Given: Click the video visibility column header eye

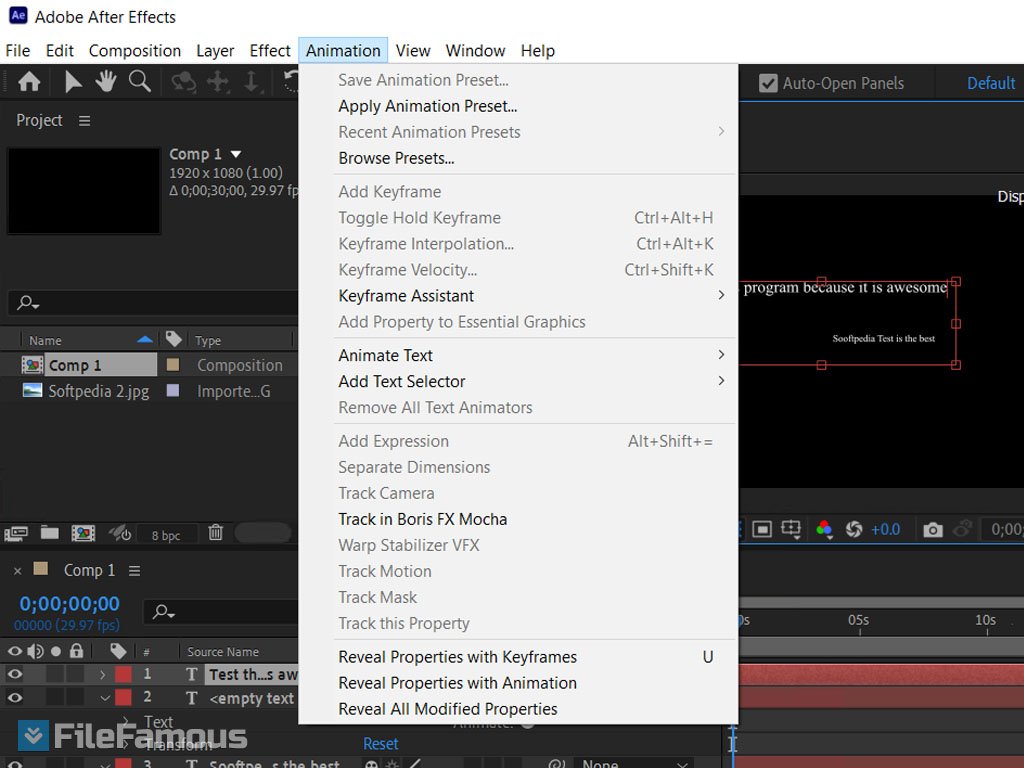Looking at the screenshot, I should [14, 651].
